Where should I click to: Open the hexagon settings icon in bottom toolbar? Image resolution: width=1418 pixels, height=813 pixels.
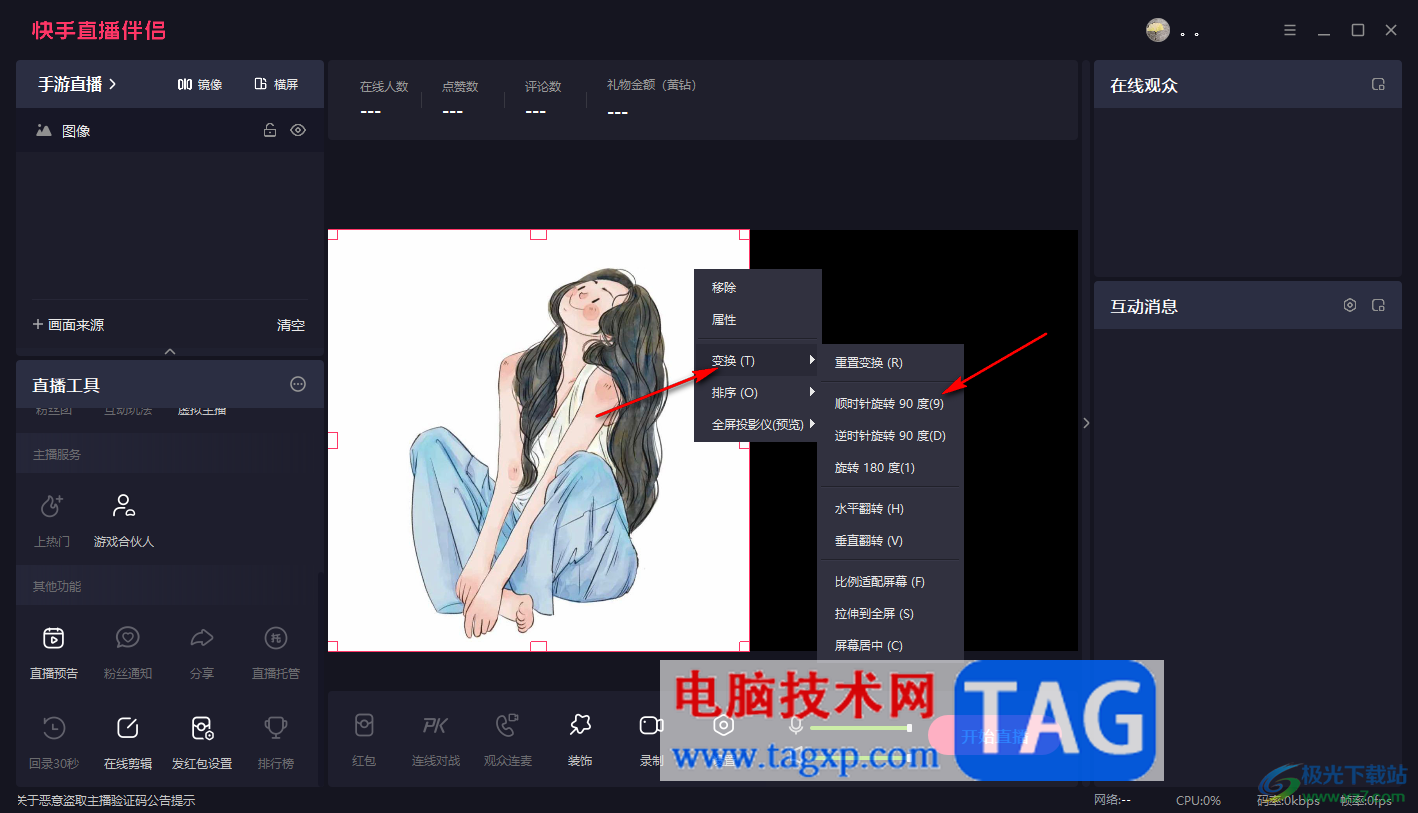tap(723, 726)
